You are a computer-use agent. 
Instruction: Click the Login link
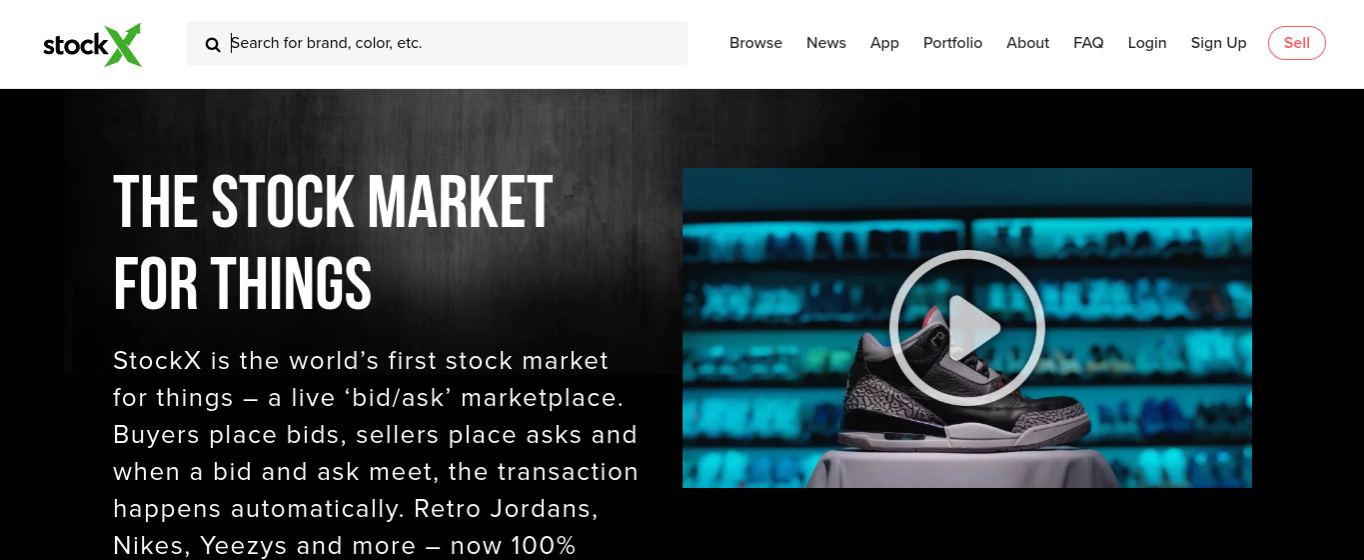[x=1147, y=43]
